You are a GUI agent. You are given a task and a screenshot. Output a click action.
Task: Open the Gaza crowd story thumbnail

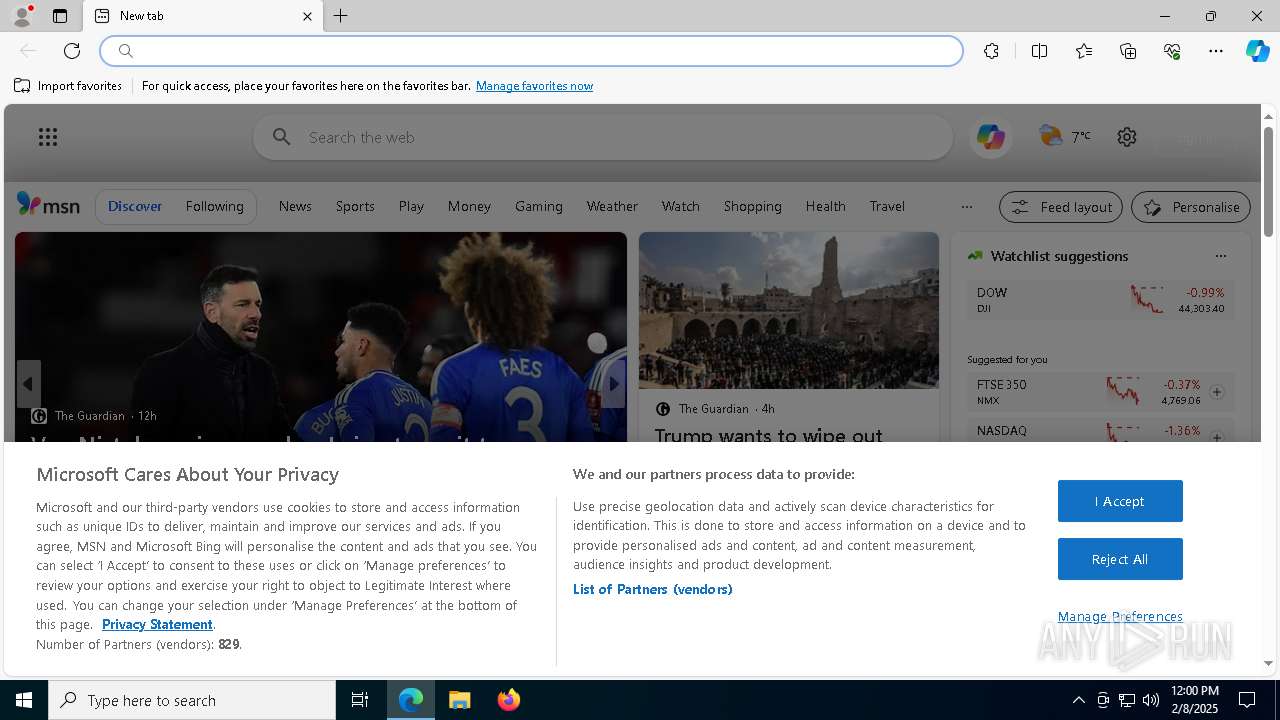point(789,310)
